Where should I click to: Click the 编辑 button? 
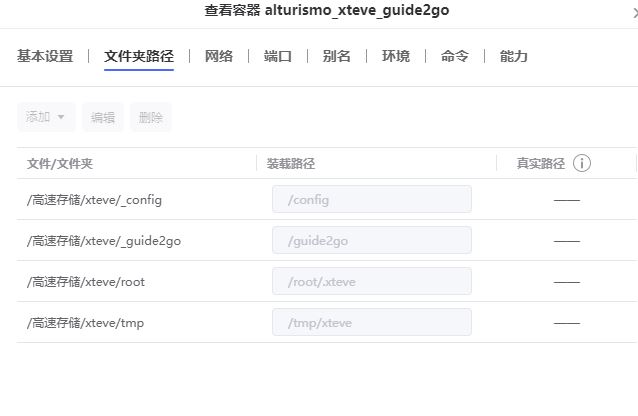click(103, 117)
